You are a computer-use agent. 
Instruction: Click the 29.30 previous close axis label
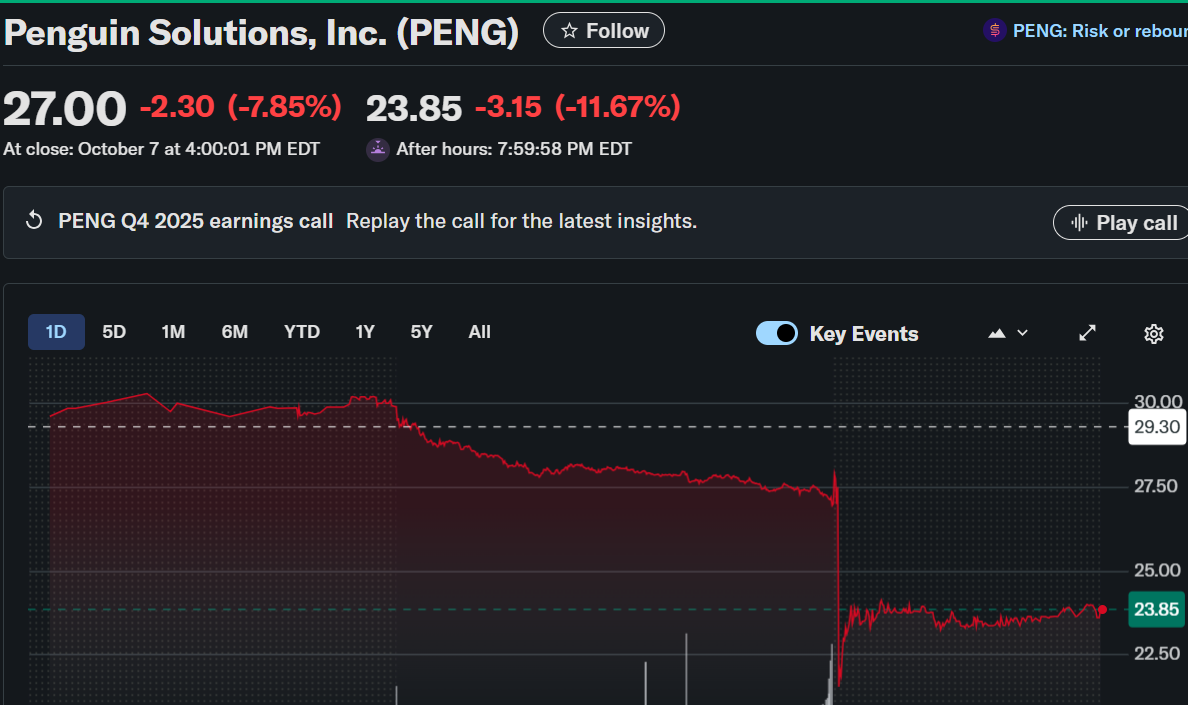pyautogui.click(x=1156, y=427)
